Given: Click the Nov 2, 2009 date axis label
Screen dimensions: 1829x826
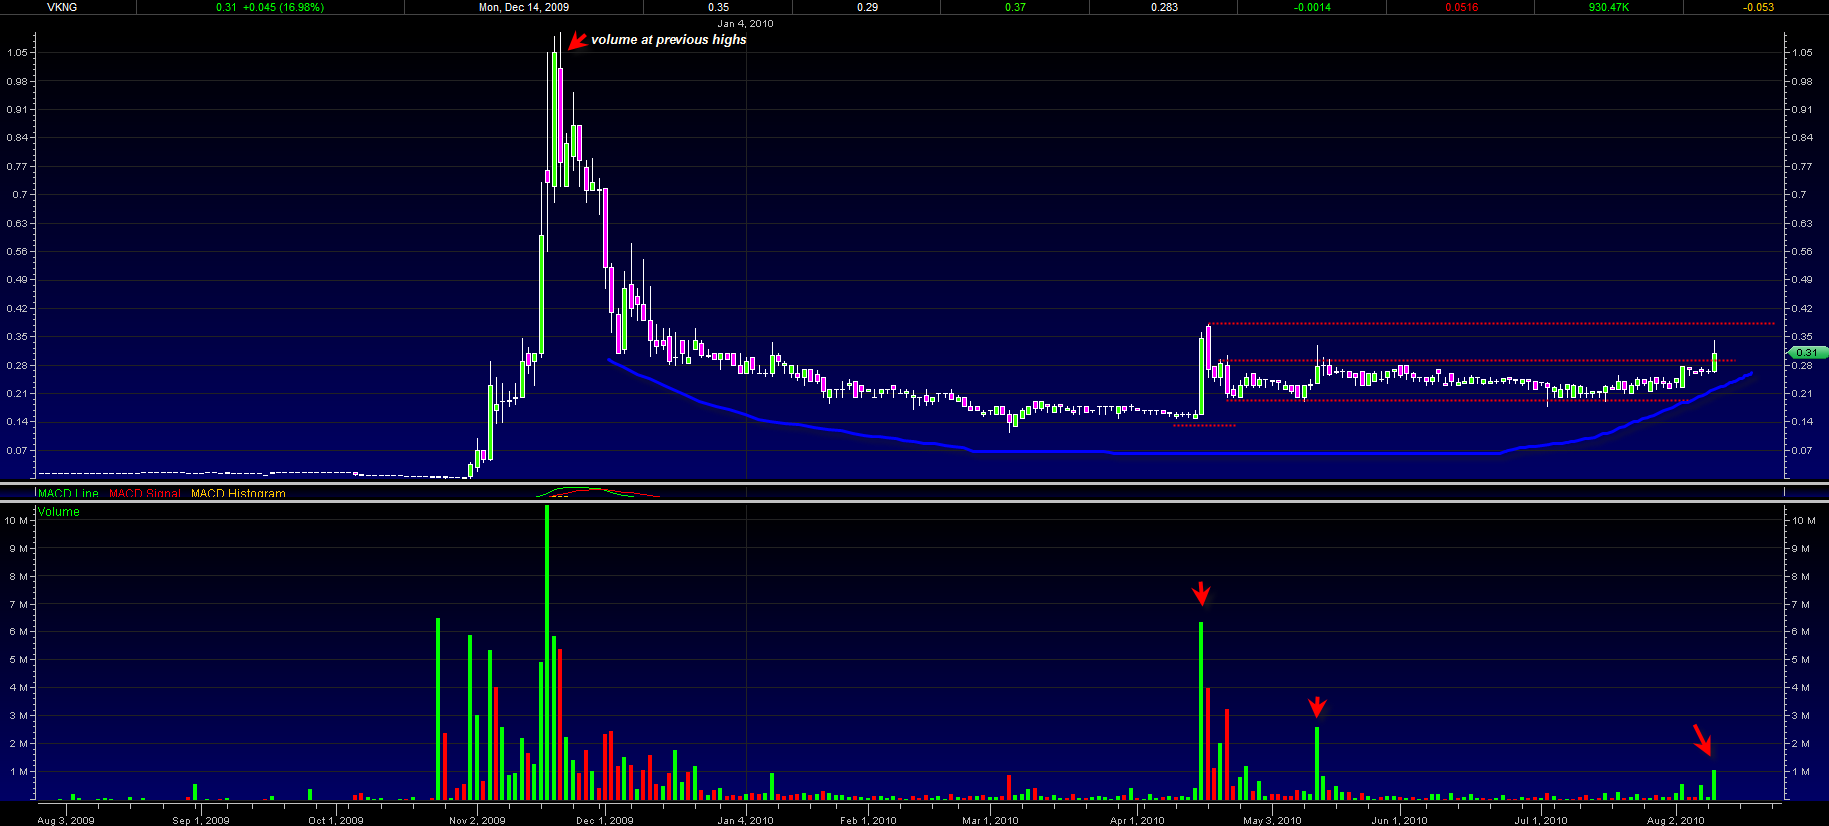Looking at the screenshot, I should (477, 820).
